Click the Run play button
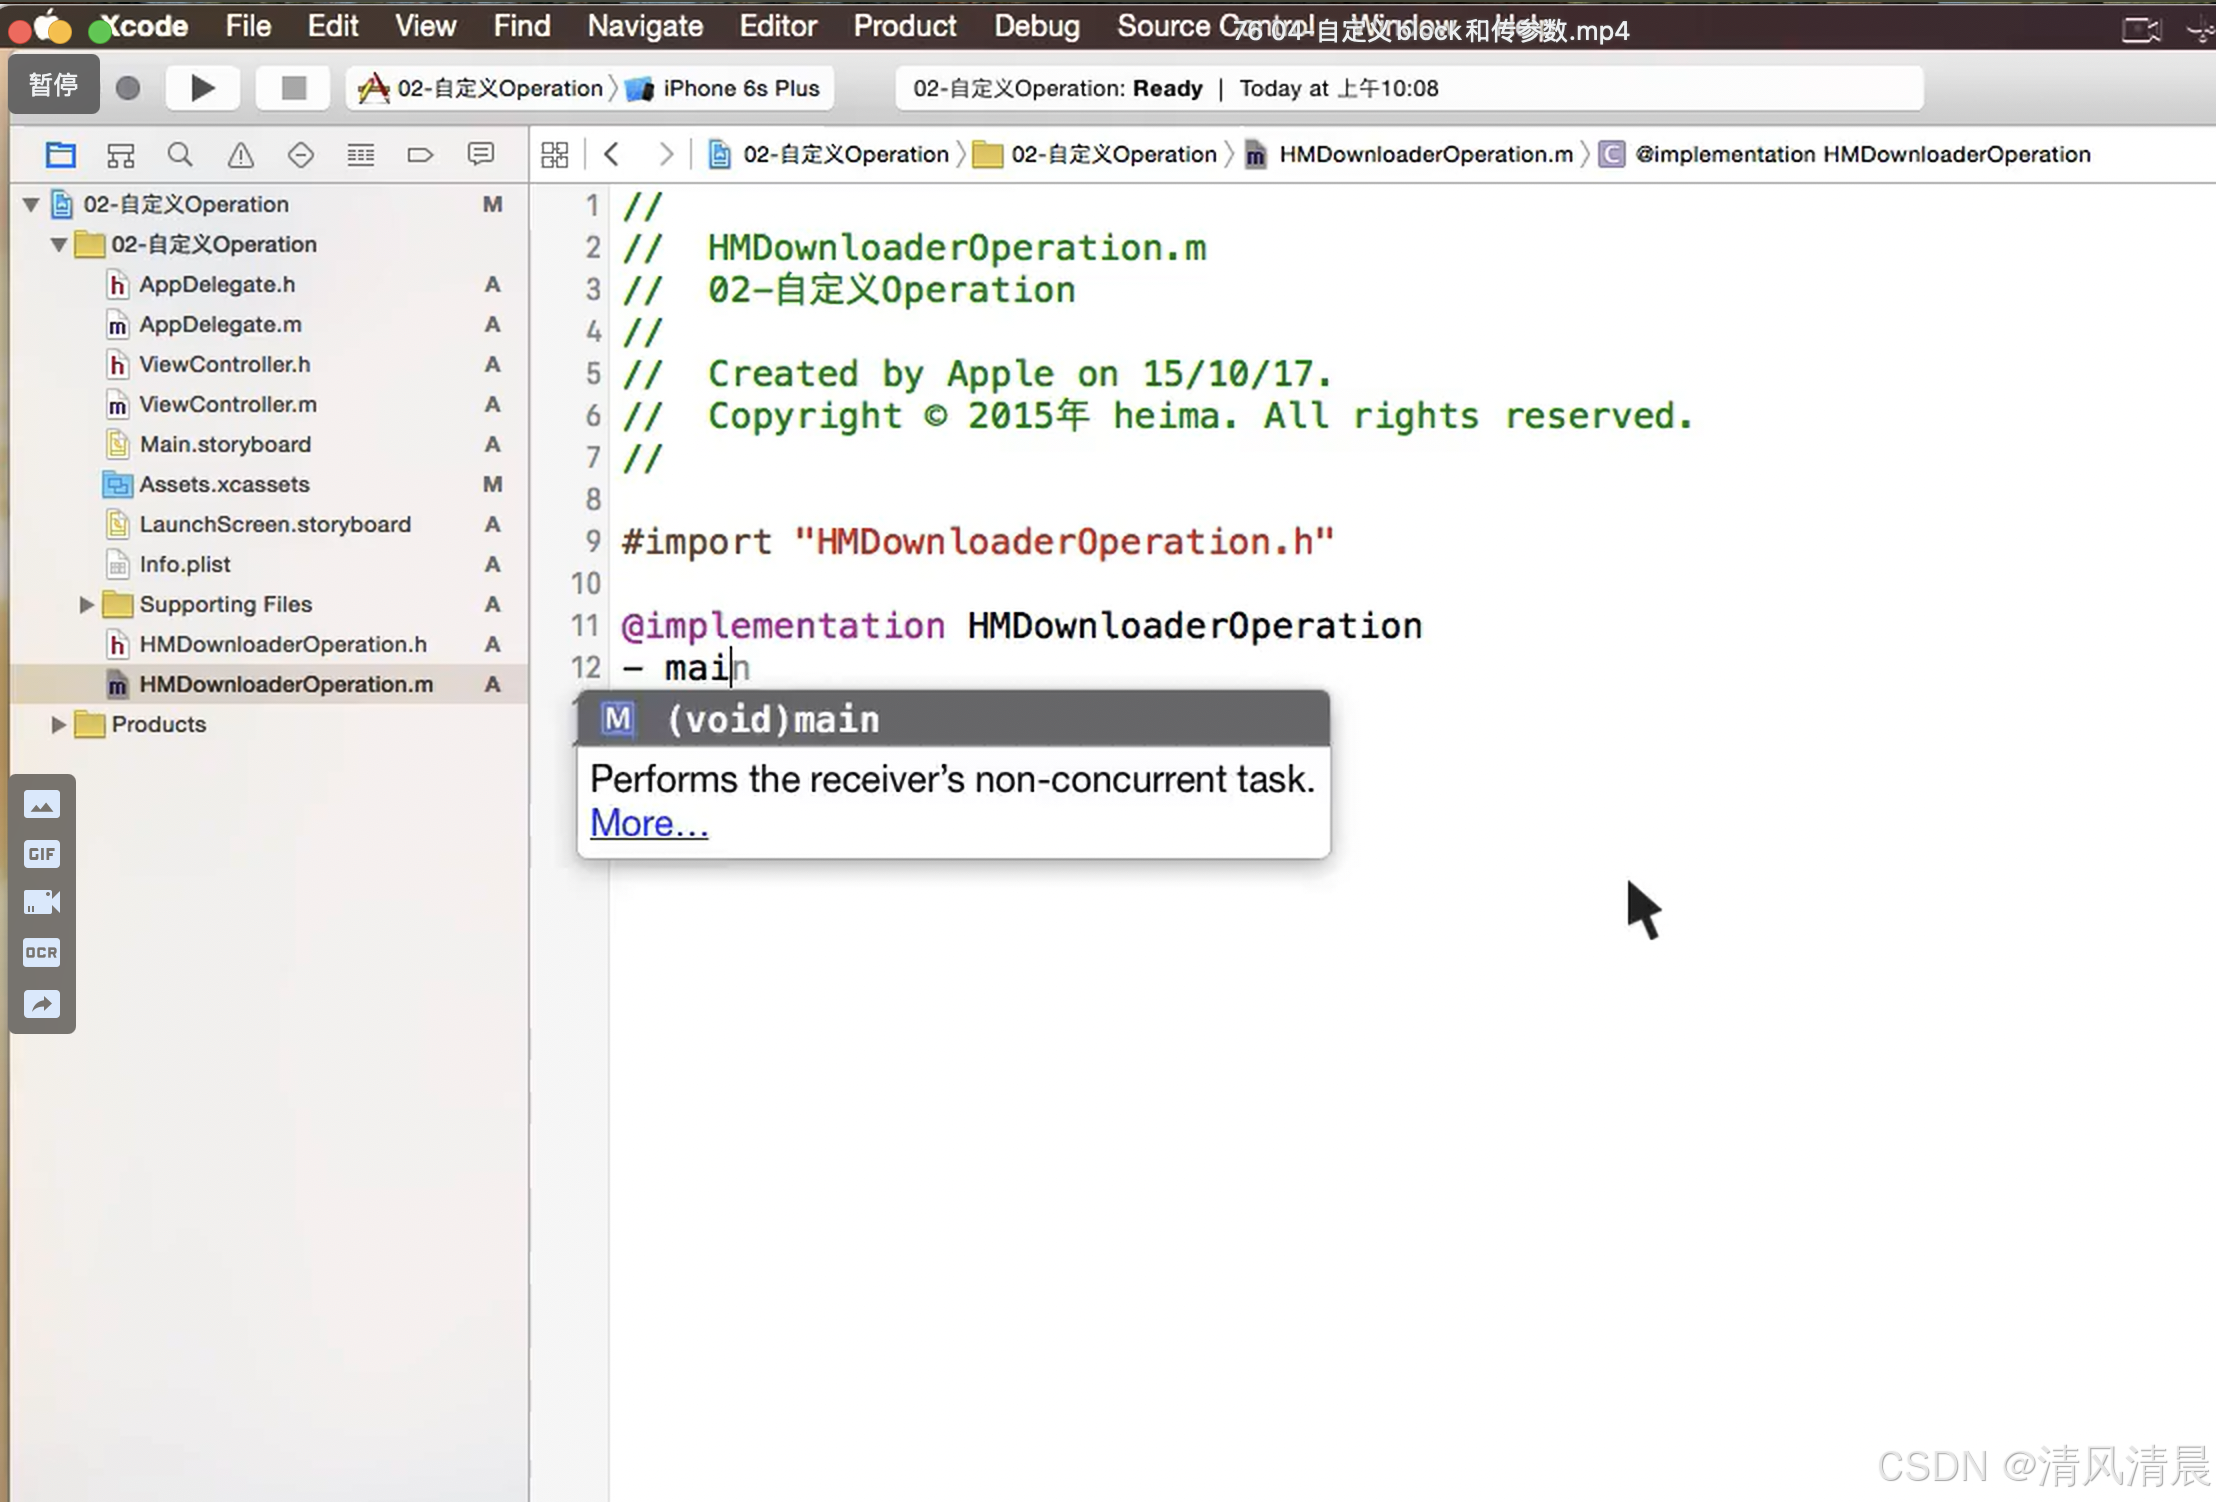The height and width of the screenshot is (1502, 2216). (x=202, y=88)
